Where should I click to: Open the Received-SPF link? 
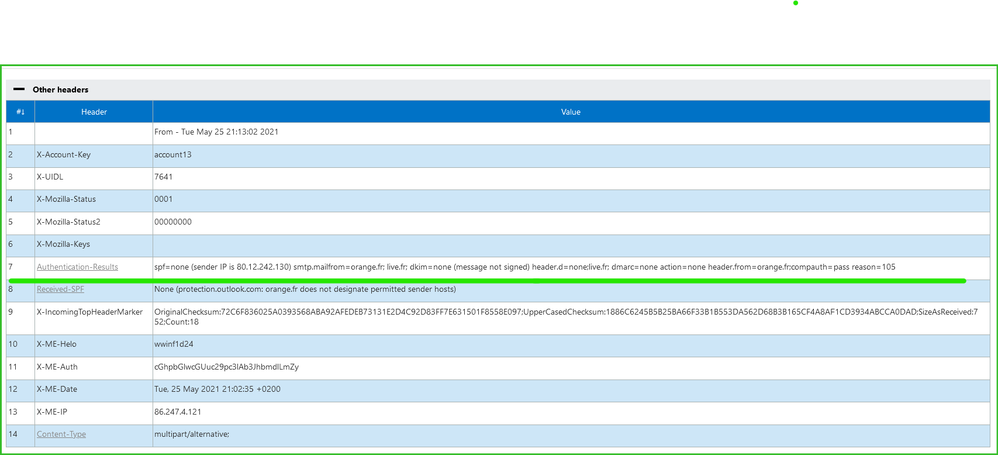pyautogui.click(x=60, y=290)
